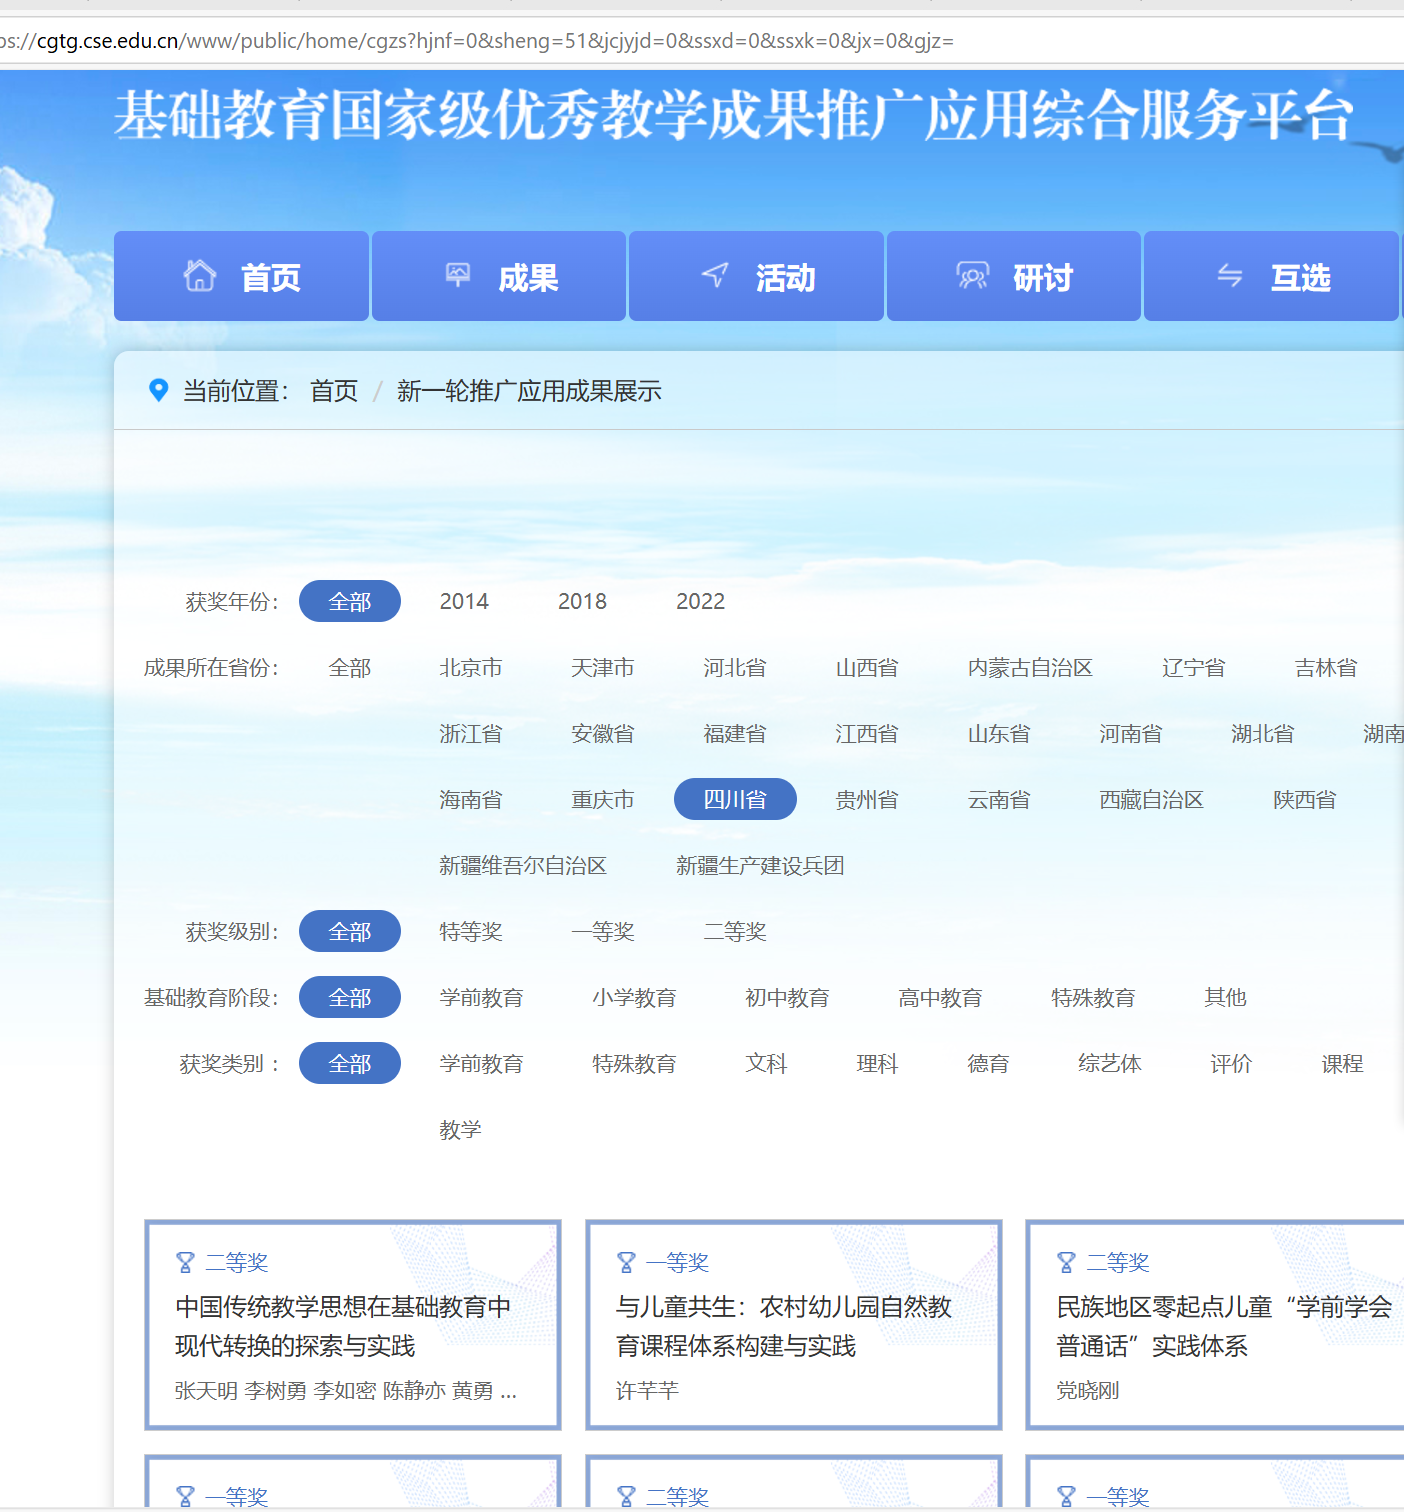Filter province by 河南省

1131,733
